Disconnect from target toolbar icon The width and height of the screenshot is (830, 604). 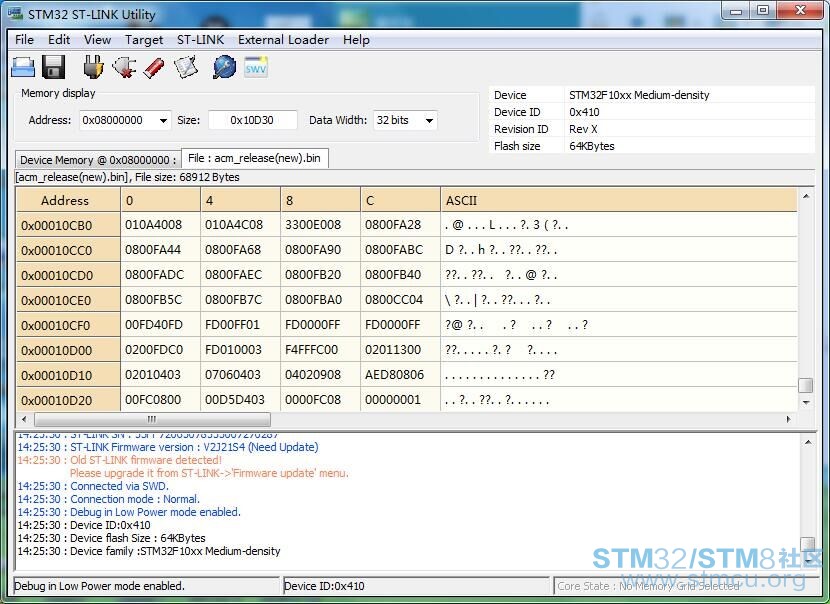point(124,67)
